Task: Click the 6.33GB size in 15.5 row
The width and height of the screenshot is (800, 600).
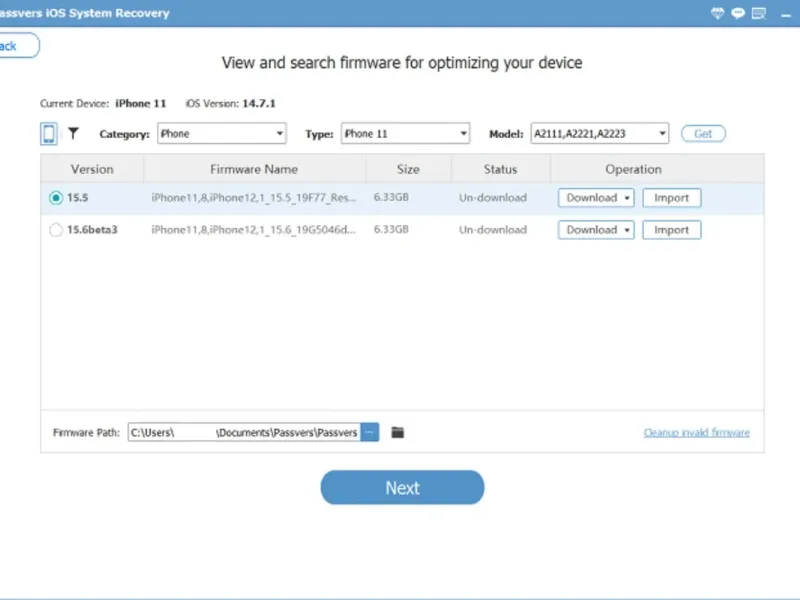Action: 391,197
